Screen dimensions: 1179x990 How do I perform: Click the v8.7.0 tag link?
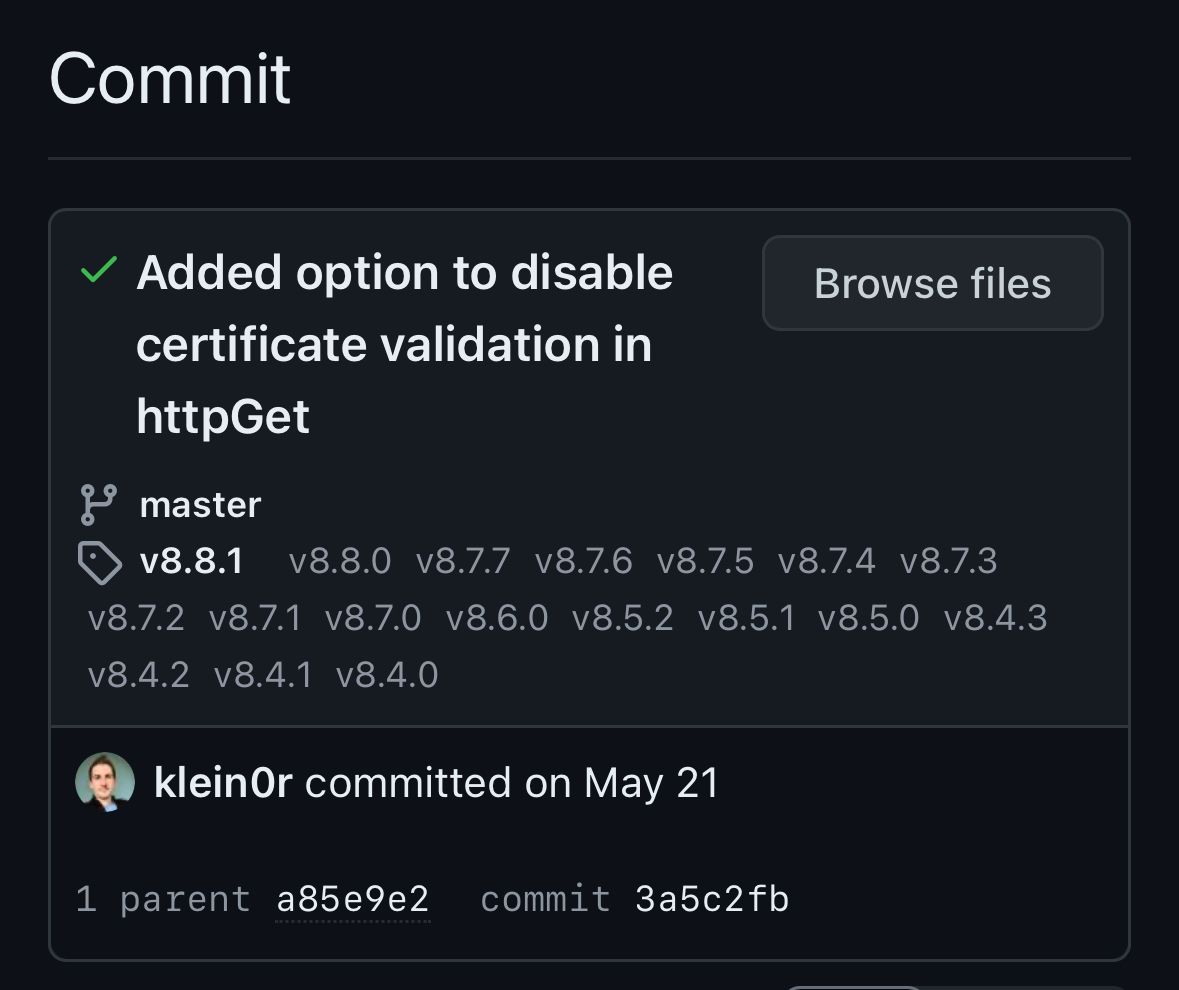click(373, 619)
